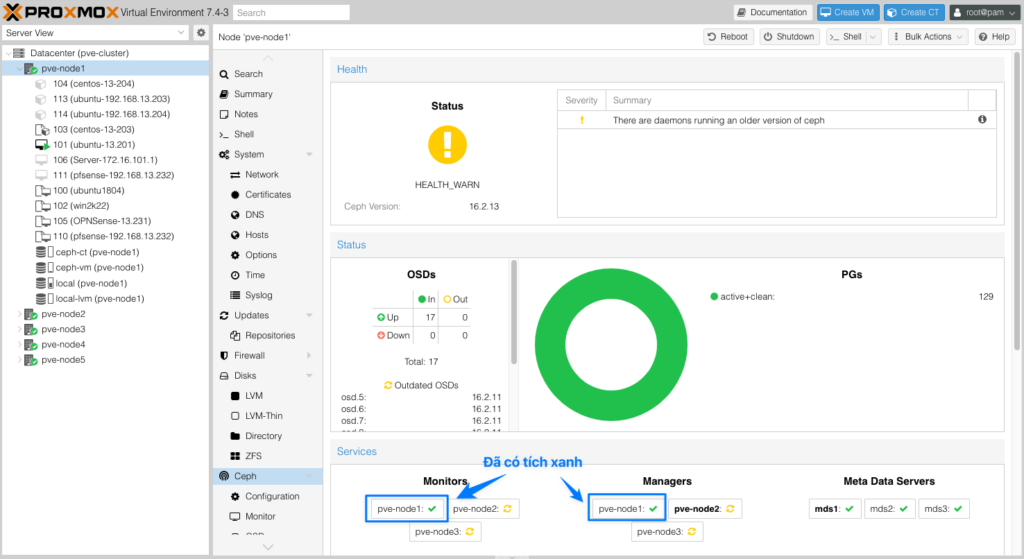Click the mds1 metadata server box
Viewport: 1024px width, 559px height.
pos(835,509)
